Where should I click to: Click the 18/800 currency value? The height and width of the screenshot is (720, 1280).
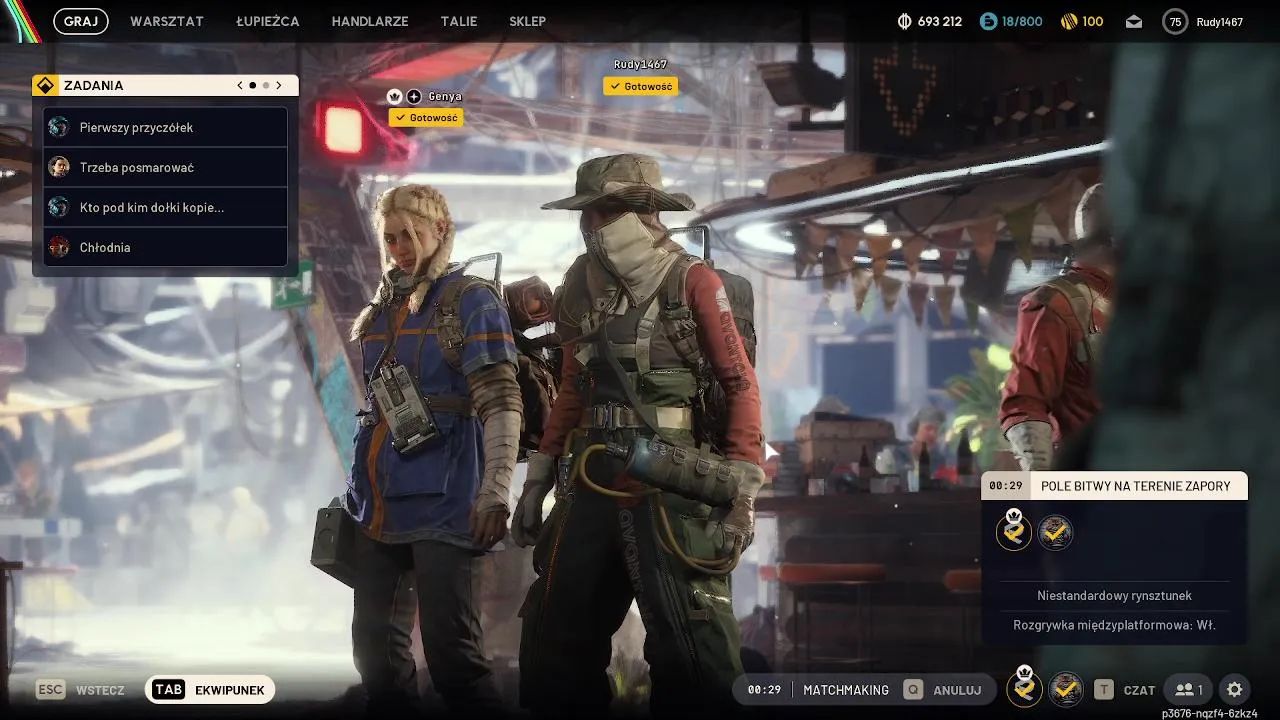1022,21
